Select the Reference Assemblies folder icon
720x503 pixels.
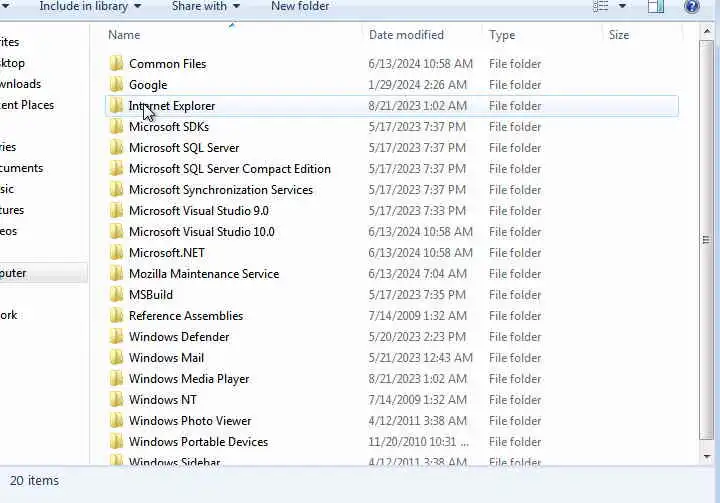point(117,316)
